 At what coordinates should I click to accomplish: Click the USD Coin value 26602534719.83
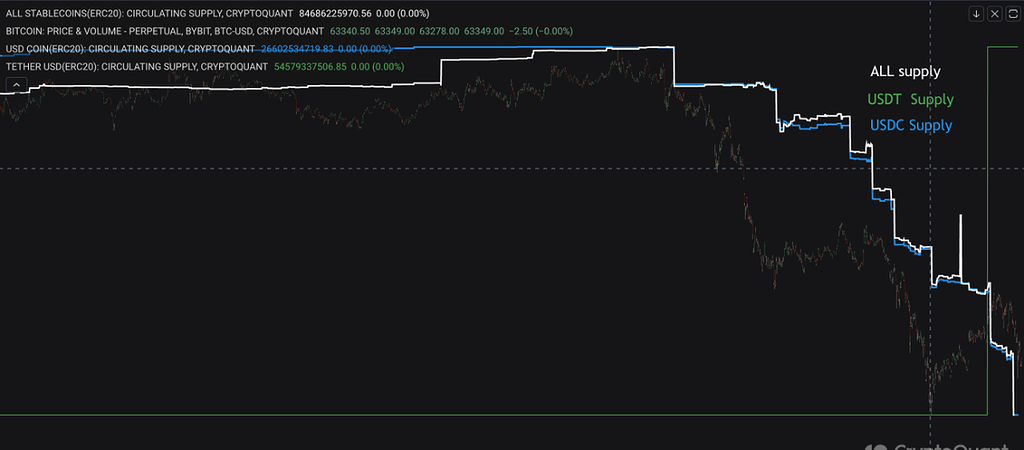pyautogui.click(x=297, y=48)
